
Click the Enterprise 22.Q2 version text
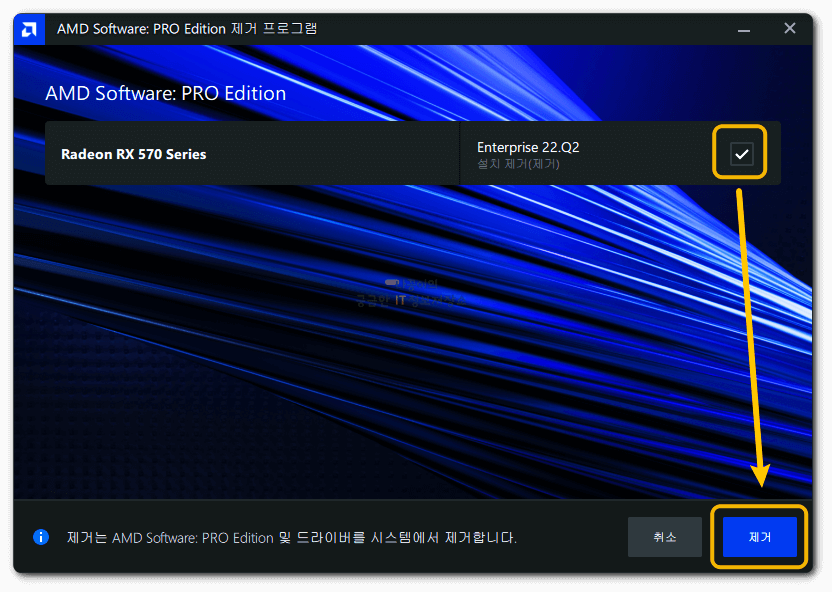point(528,147)
